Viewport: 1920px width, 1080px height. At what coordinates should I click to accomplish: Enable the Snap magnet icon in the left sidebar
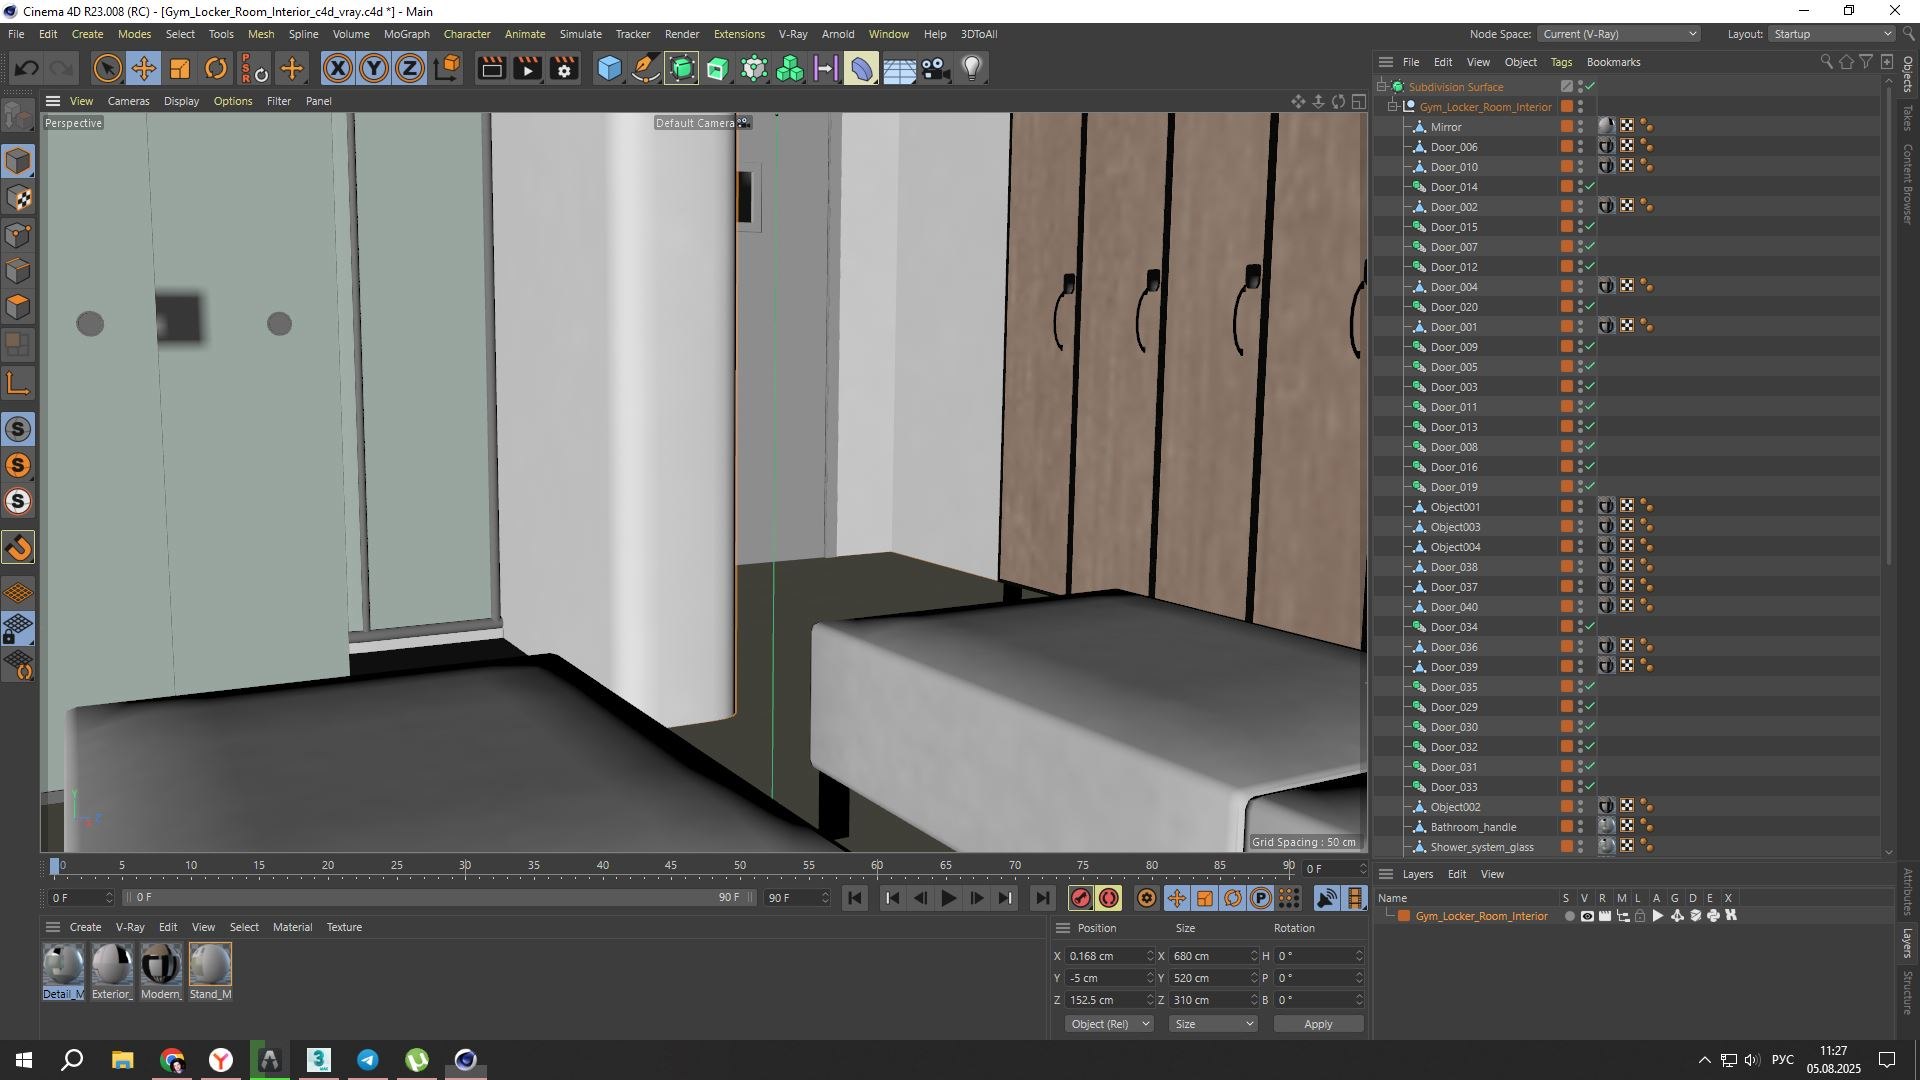click(x=18, y=548)
